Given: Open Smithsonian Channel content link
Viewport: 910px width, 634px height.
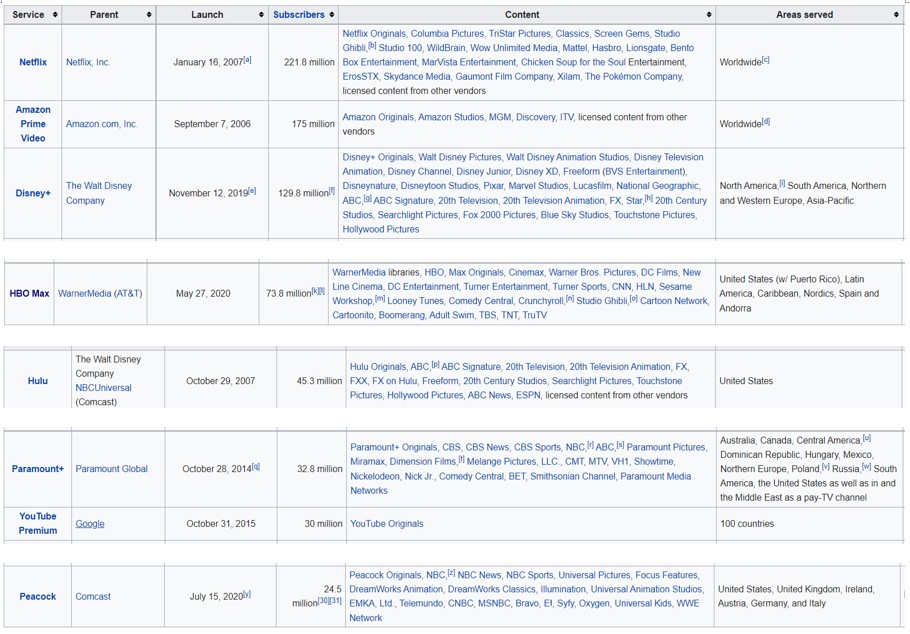Looking at the screenshot, I should [572, 476].
